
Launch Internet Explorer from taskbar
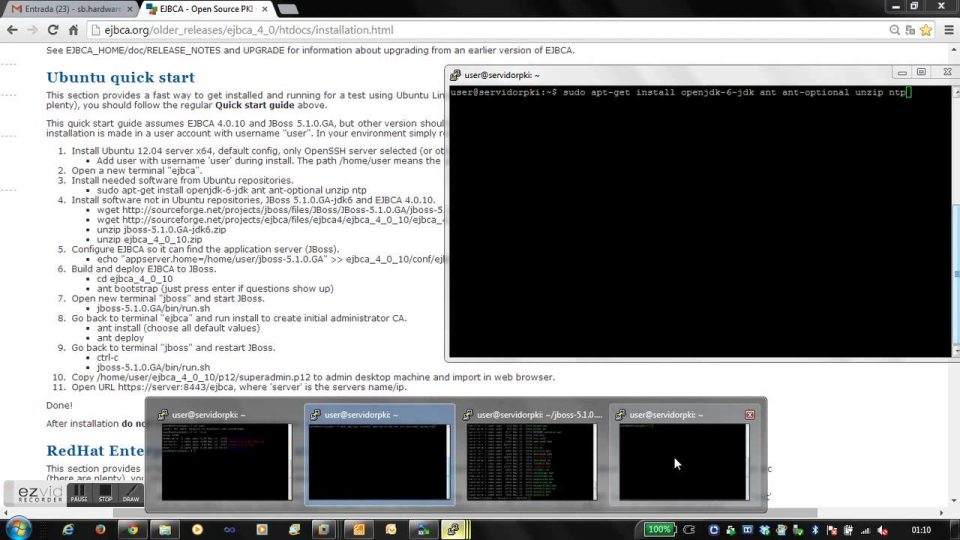67,530
